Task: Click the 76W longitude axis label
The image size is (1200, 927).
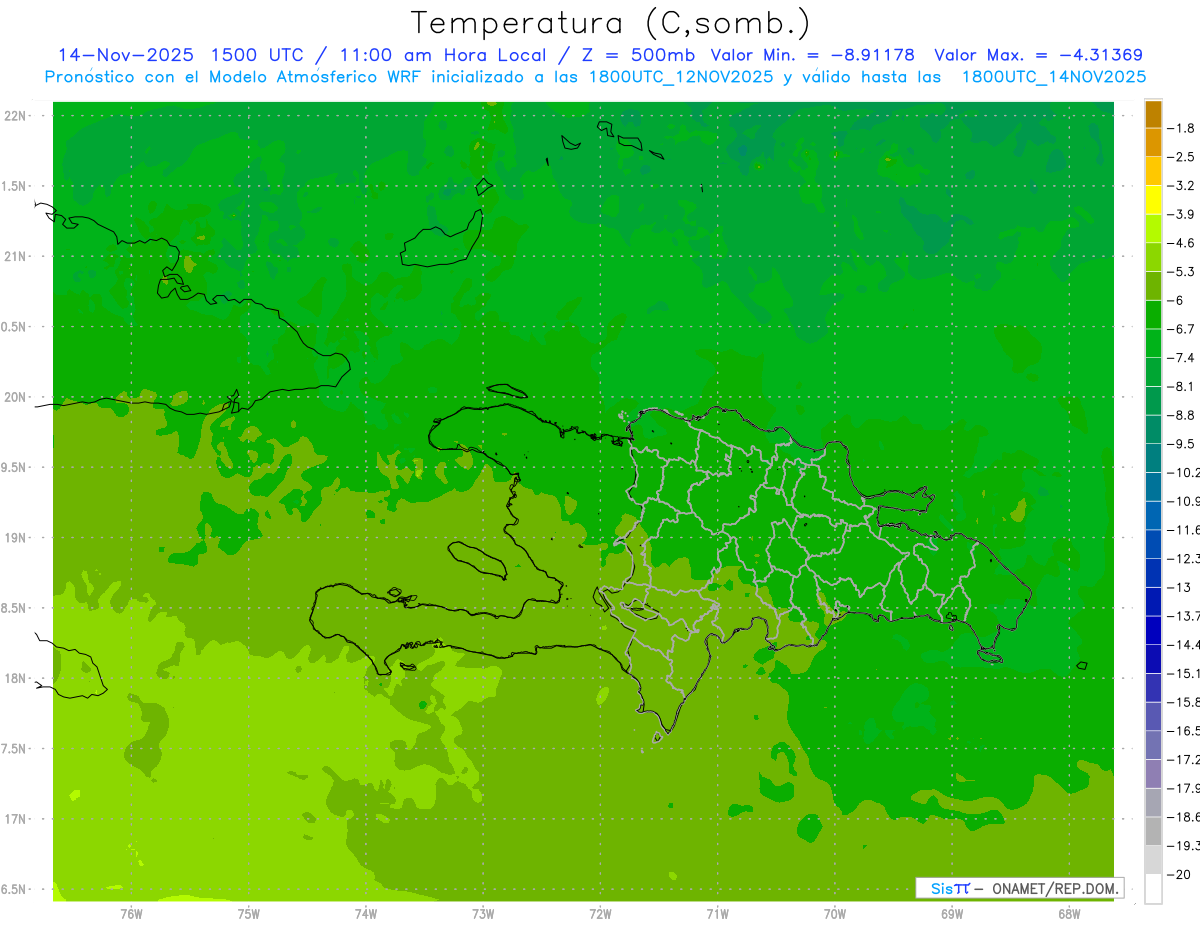Action: [131, 913]
